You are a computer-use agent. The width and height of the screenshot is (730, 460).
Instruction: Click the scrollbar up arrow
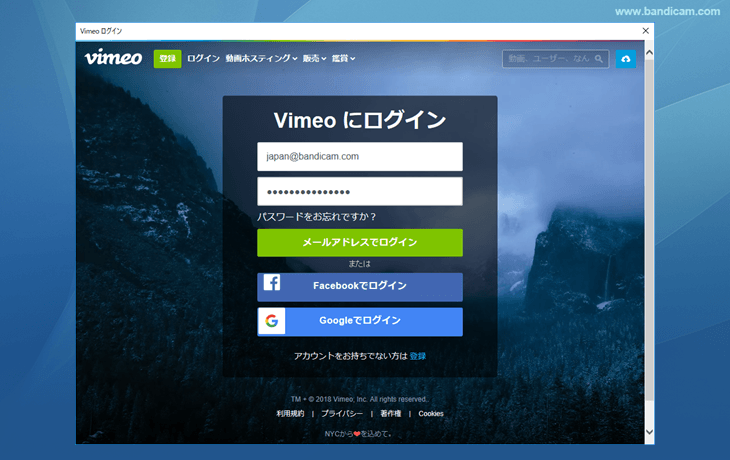[649, 53]
